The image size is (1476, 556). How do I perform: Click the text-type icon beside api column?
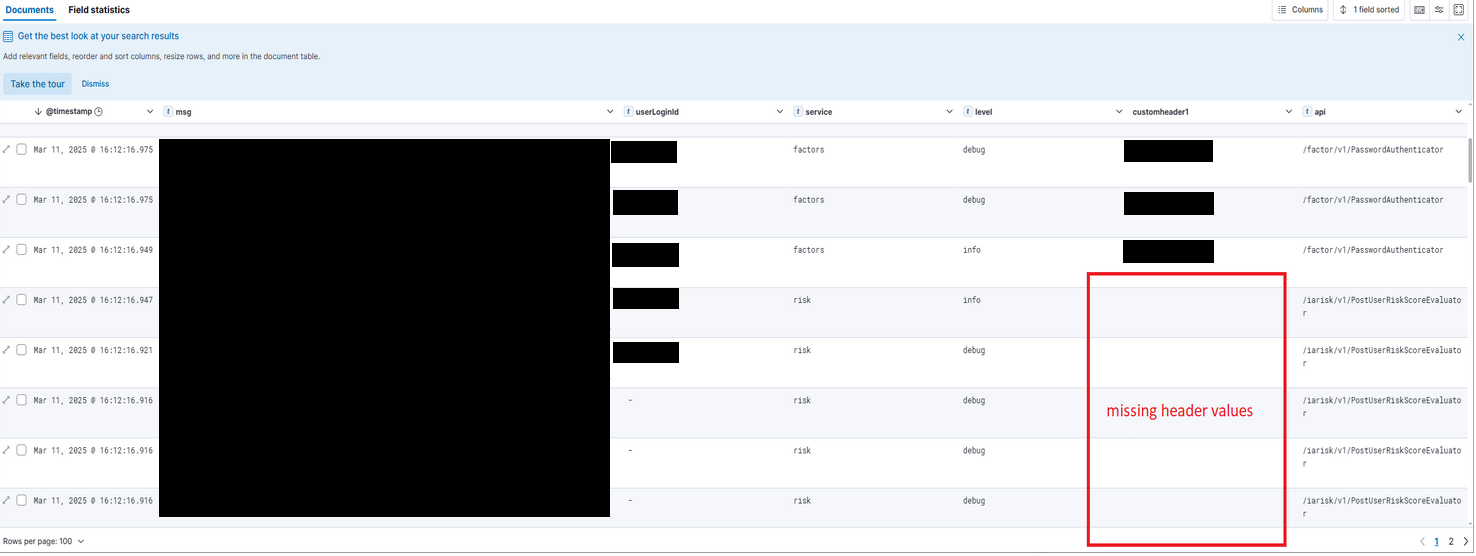pyautogui.click(x=1308, y=112)
